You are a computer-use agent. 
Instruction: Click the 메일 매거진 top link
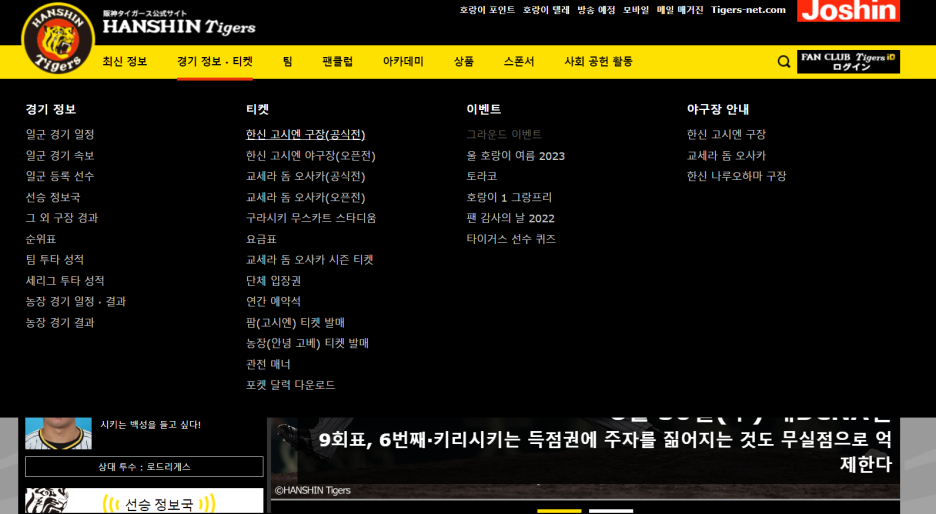point(680,10)
